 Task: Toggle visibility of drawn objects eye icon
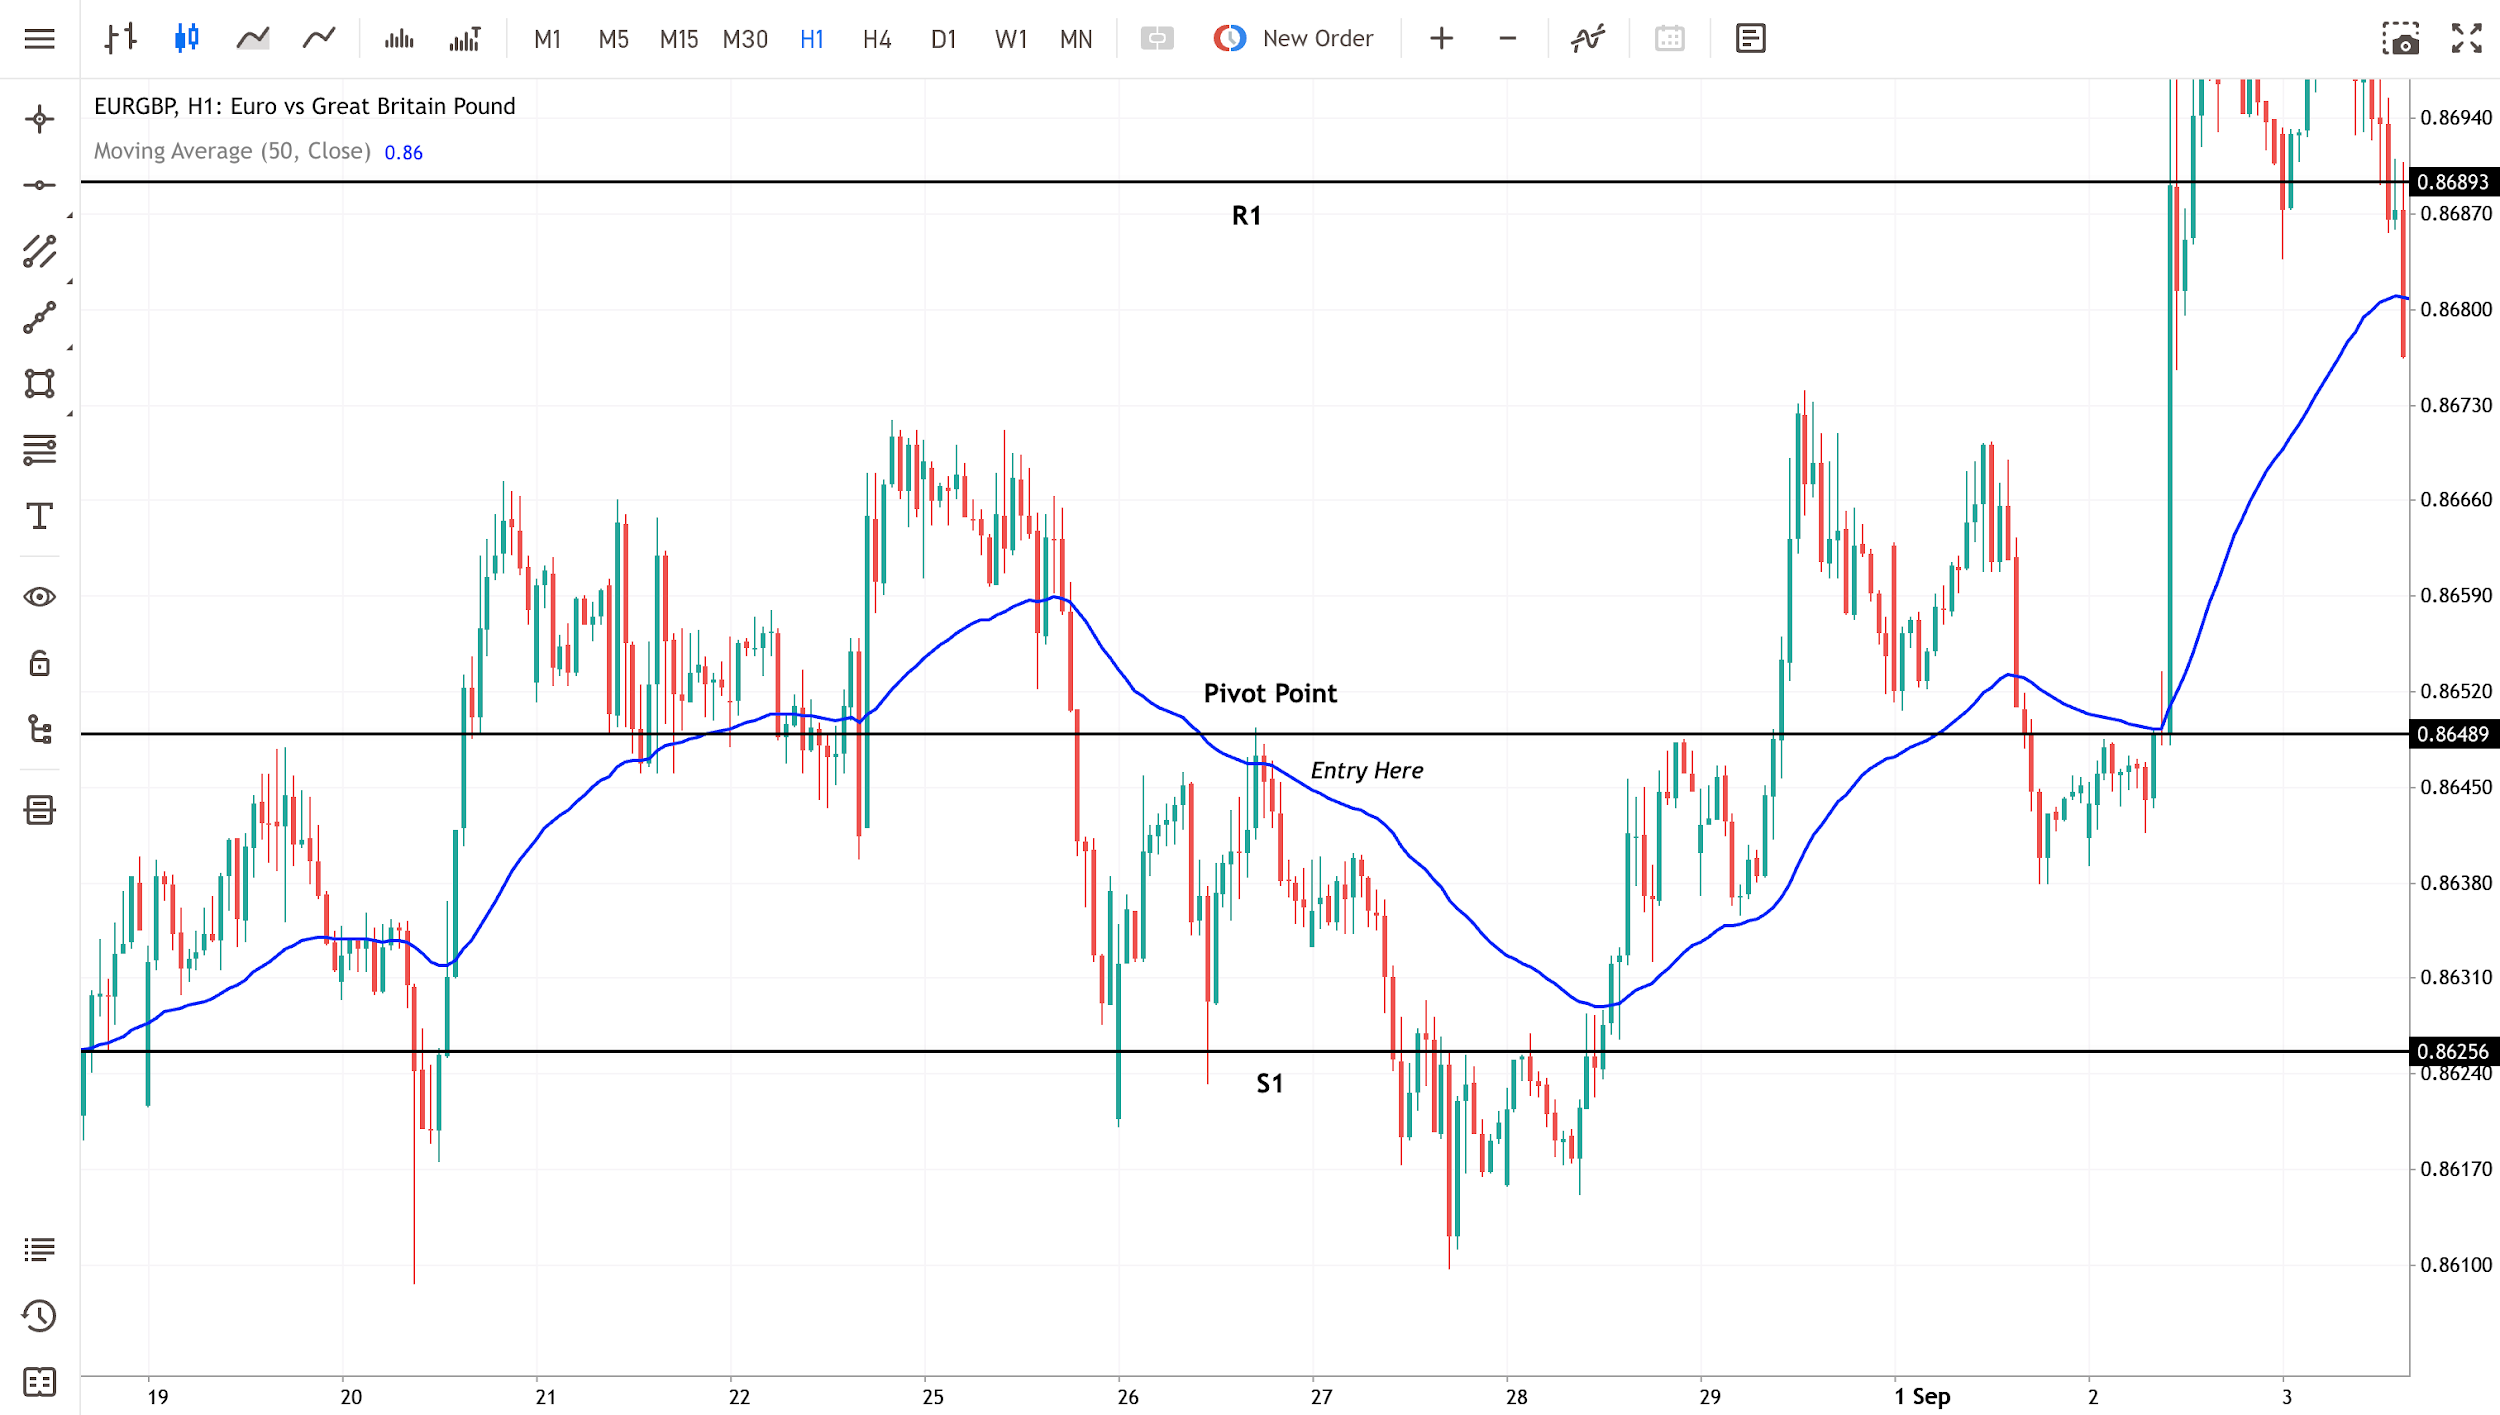coord(39,597)
